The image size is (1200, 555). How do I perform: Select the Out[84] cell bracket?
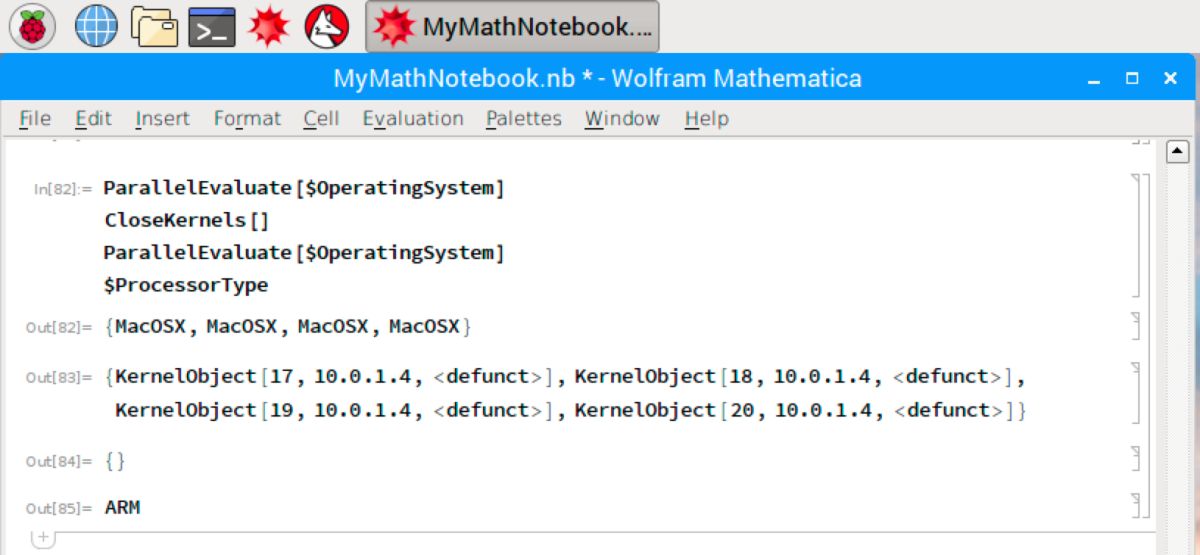point(1135,459)
